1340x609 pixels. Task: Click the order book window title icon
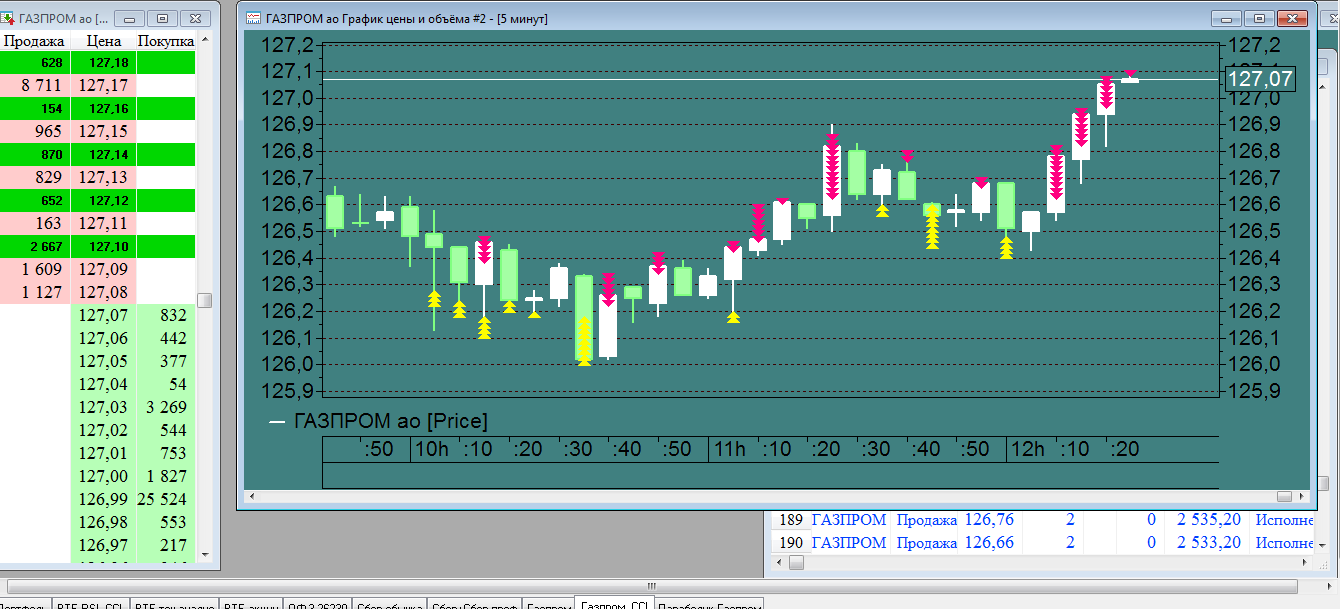point(9,18)
